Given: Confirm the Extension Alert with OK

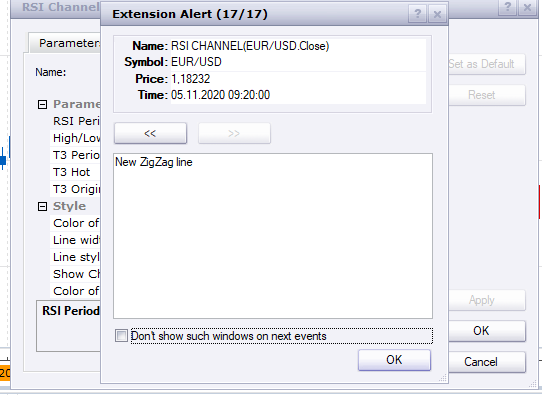Looking at the screenshot, I should [x=394, y=360].
